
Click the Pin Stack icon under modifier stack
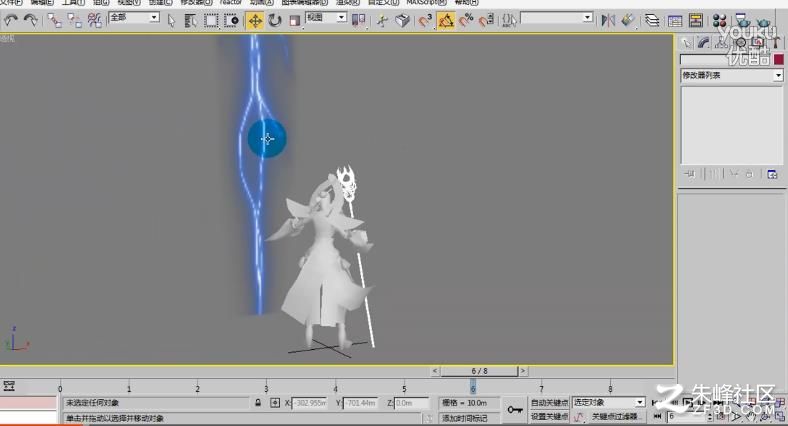pyautogui.click(x=690, y=174)
